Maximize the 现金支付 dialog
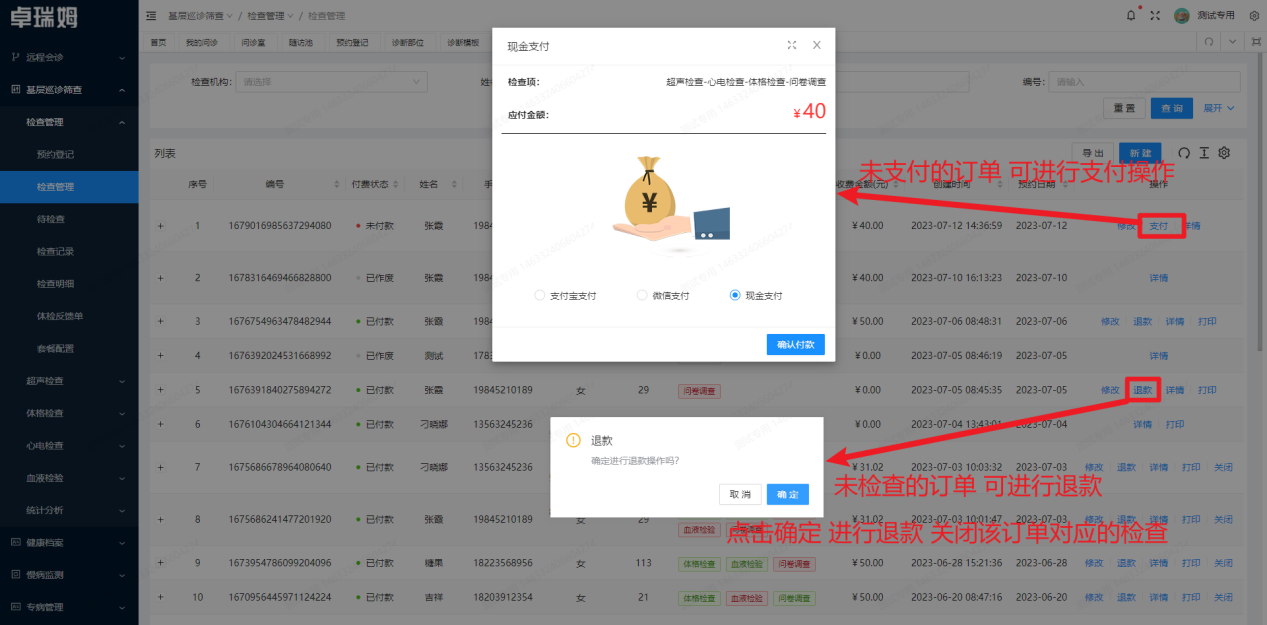This screenshot has width=1267, height=625. 792,45
